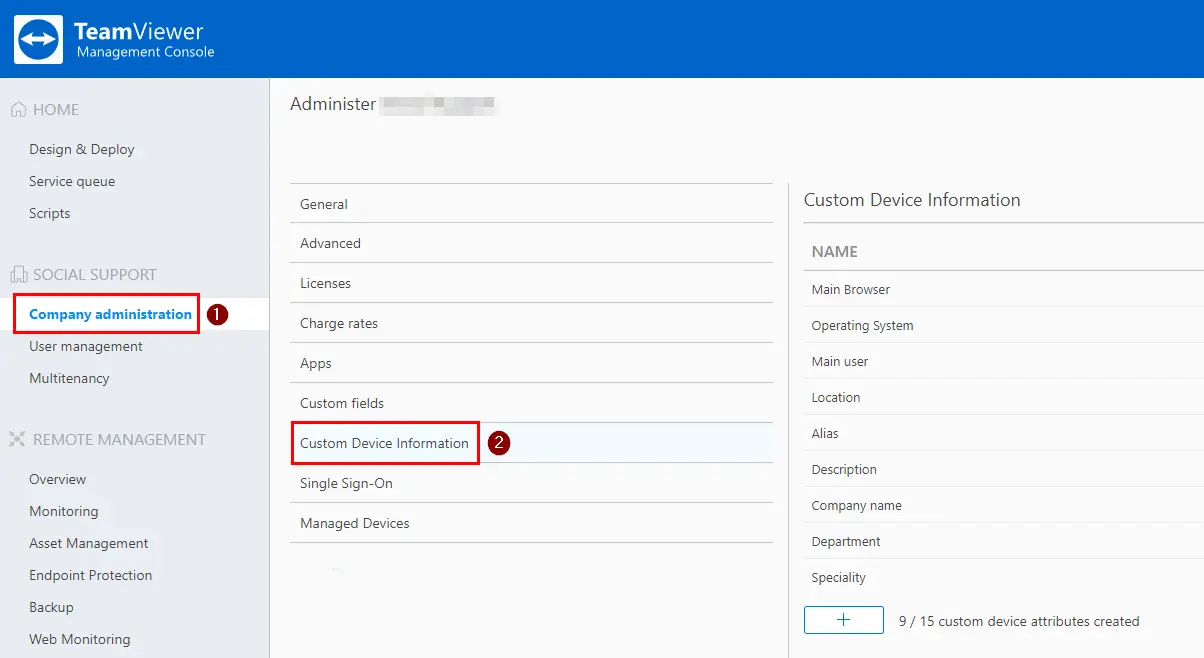This screenshot has height=658, width=1204.
Task: Open Design & Deploy
Action: [82, 149]
